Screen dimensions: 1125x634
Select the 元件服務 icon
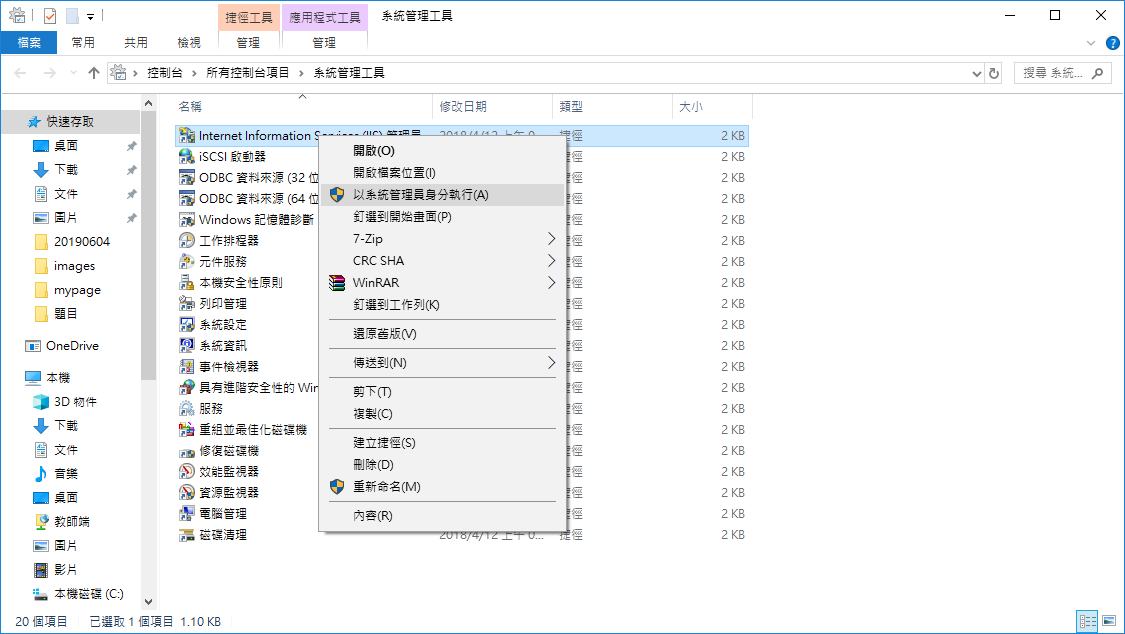pyautogui.click(x=186, y=261)
